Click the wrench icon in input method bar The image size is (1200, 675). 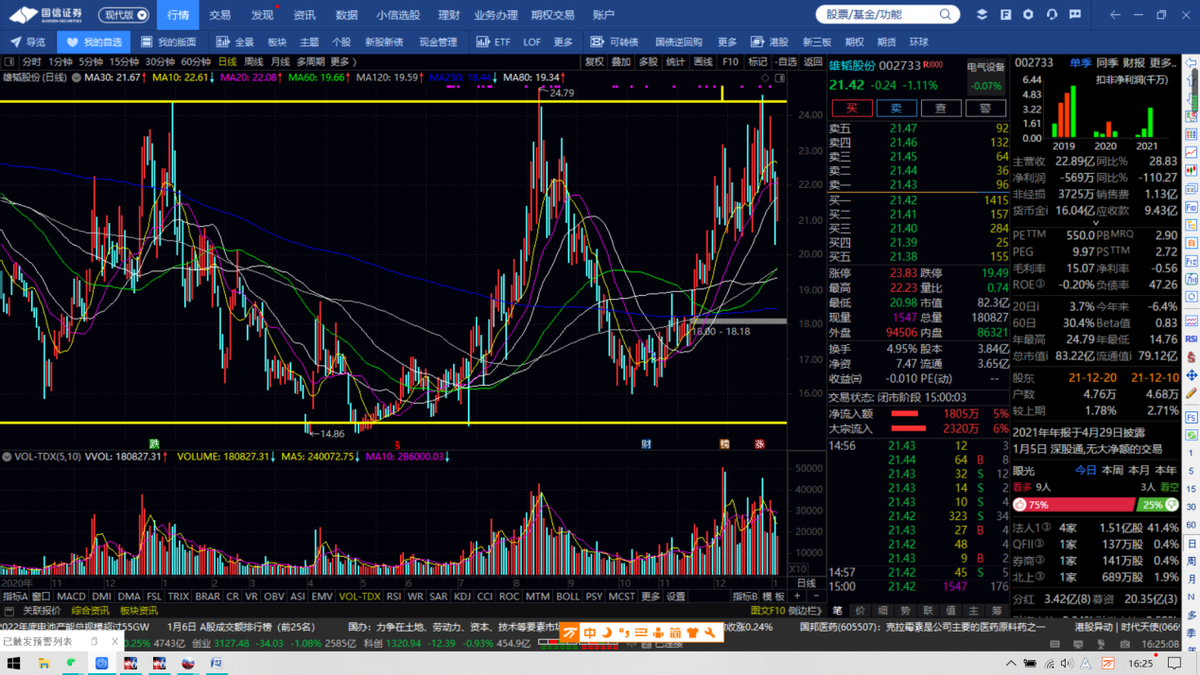(x=711, y=633)
